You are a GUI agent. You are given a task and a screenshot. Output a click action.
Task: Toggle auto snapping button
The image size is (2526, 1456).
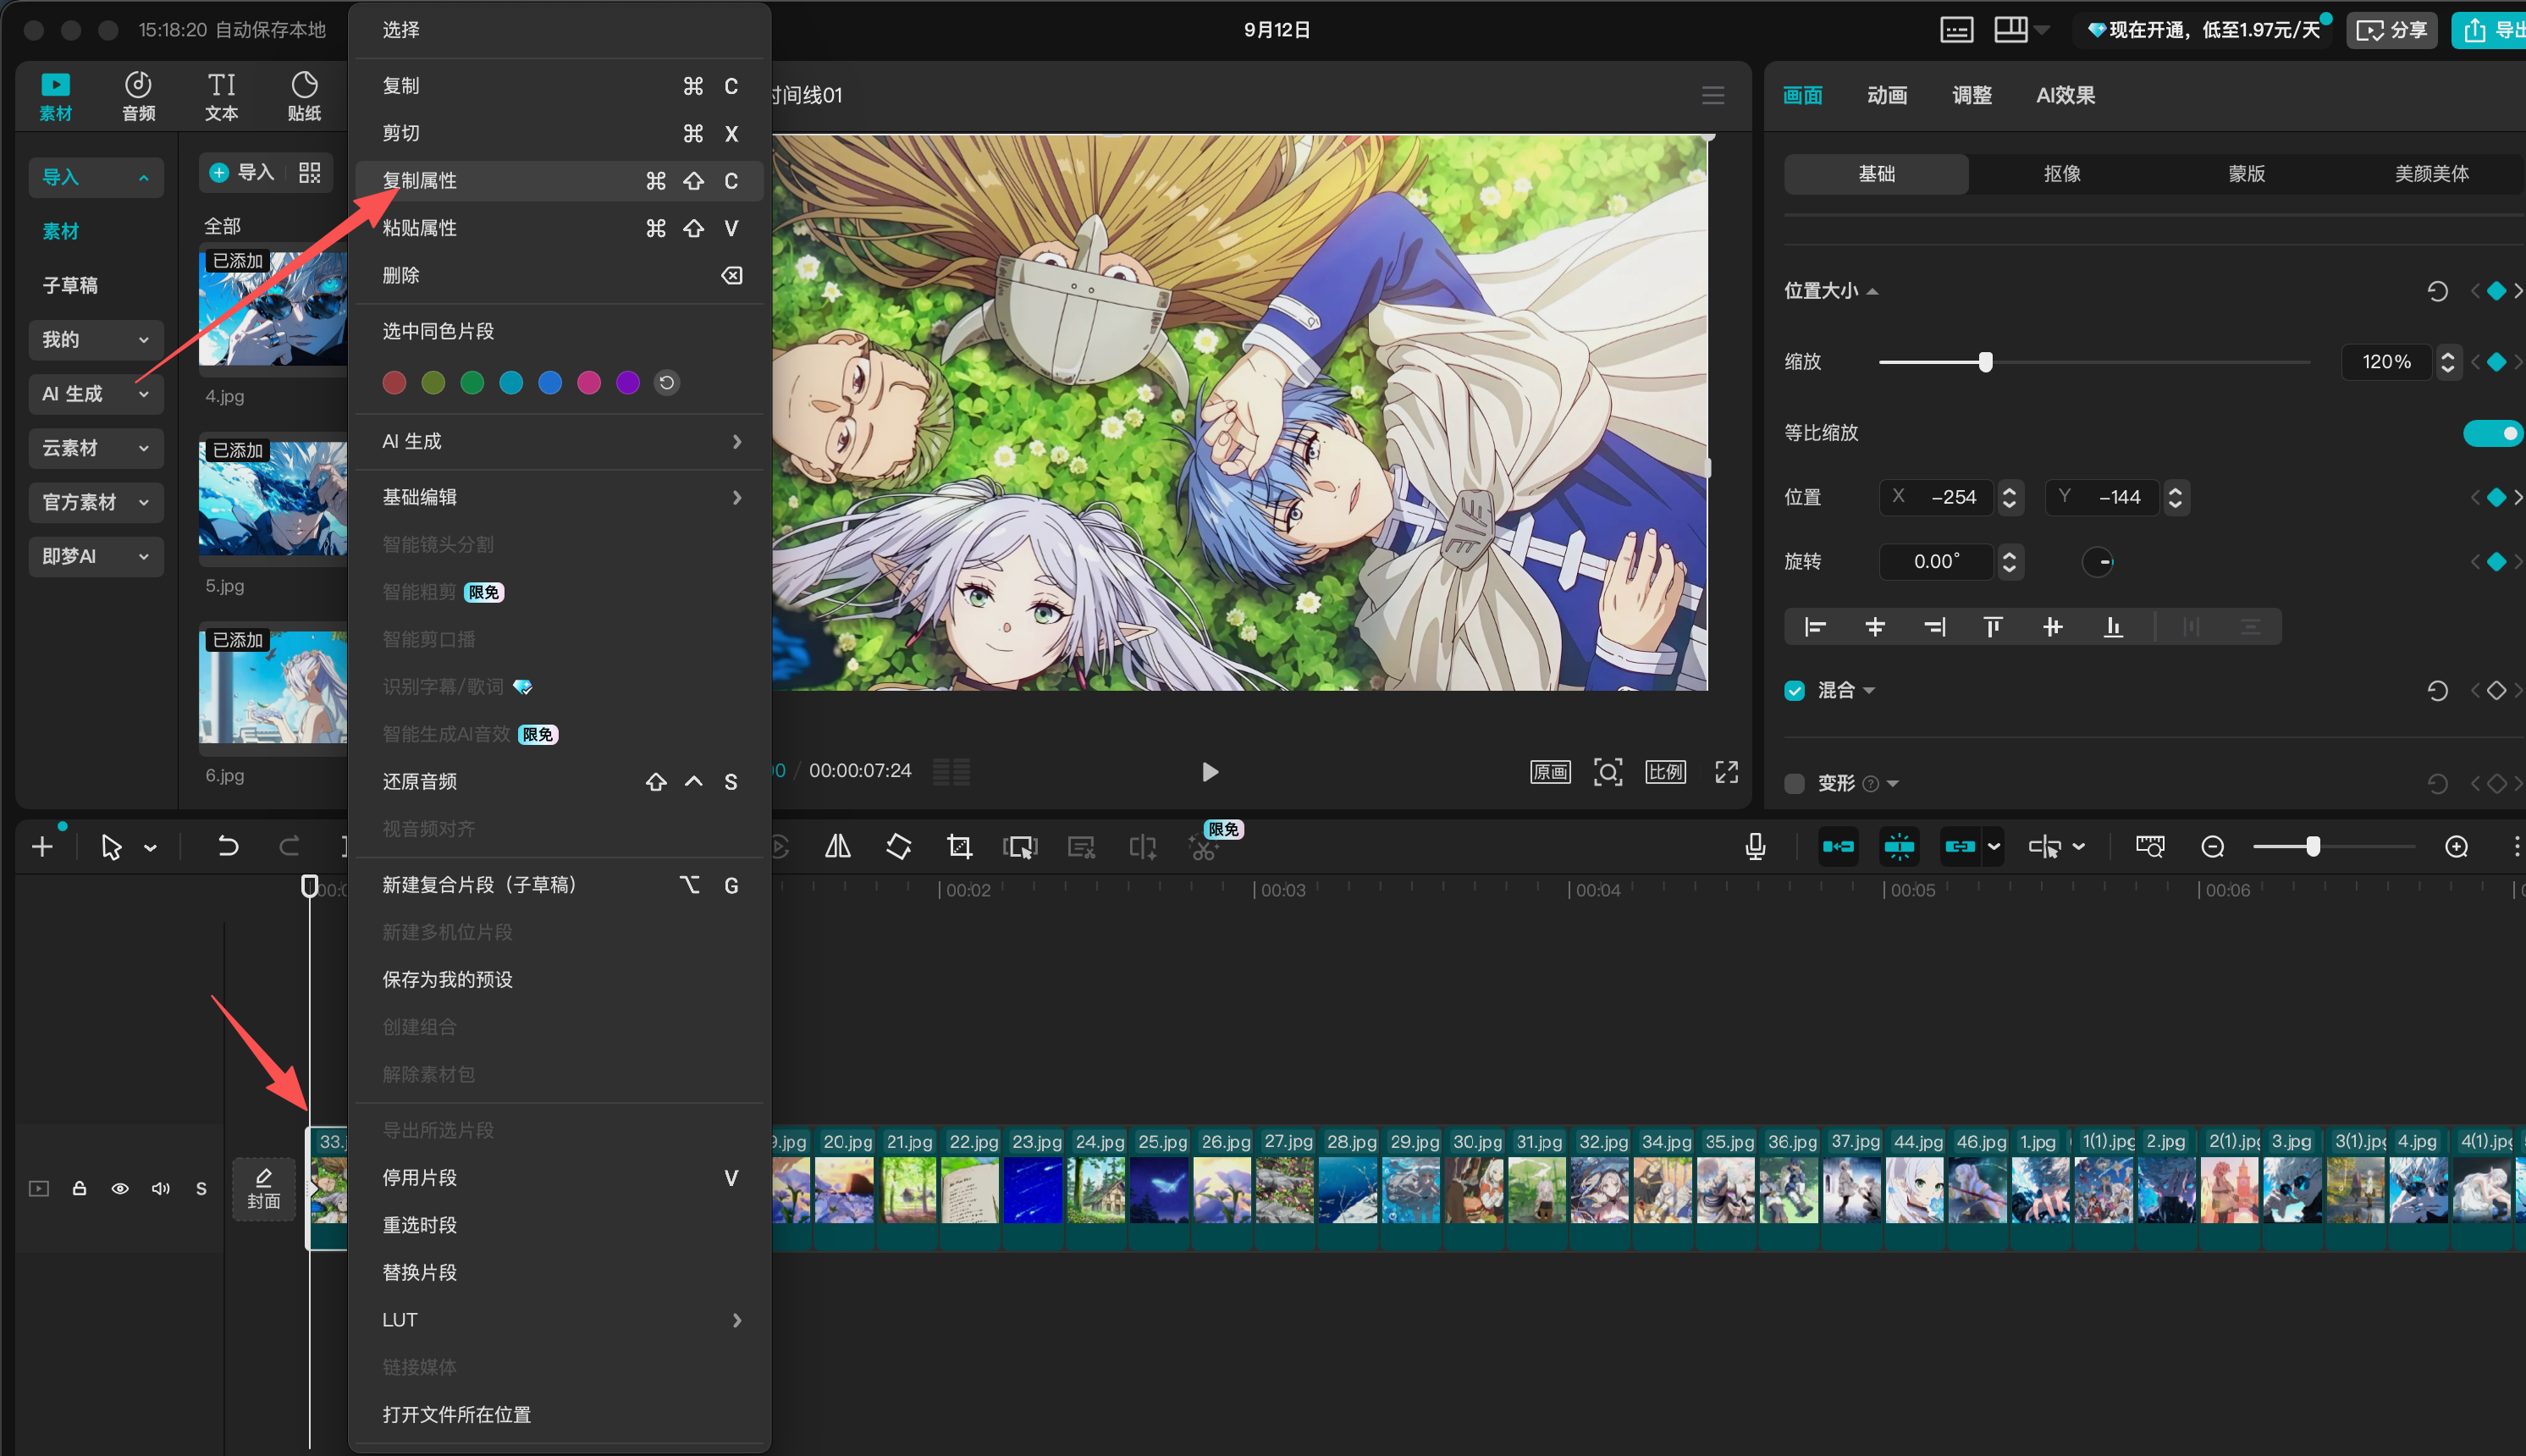[x=1899, y=847]
